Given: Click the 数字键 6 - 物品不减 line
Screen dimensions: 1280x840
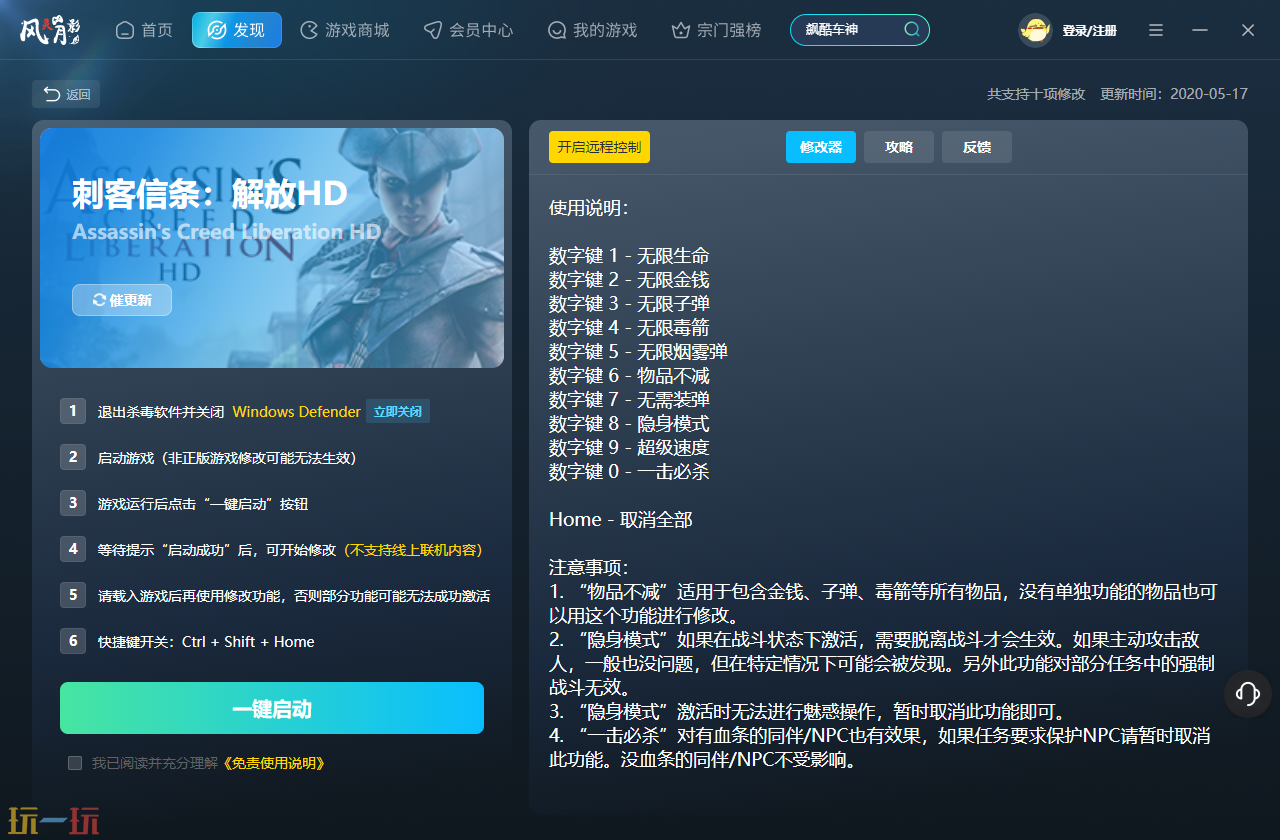Looking at the screenshot, I should pyautogui.click(x=629, y=376).
